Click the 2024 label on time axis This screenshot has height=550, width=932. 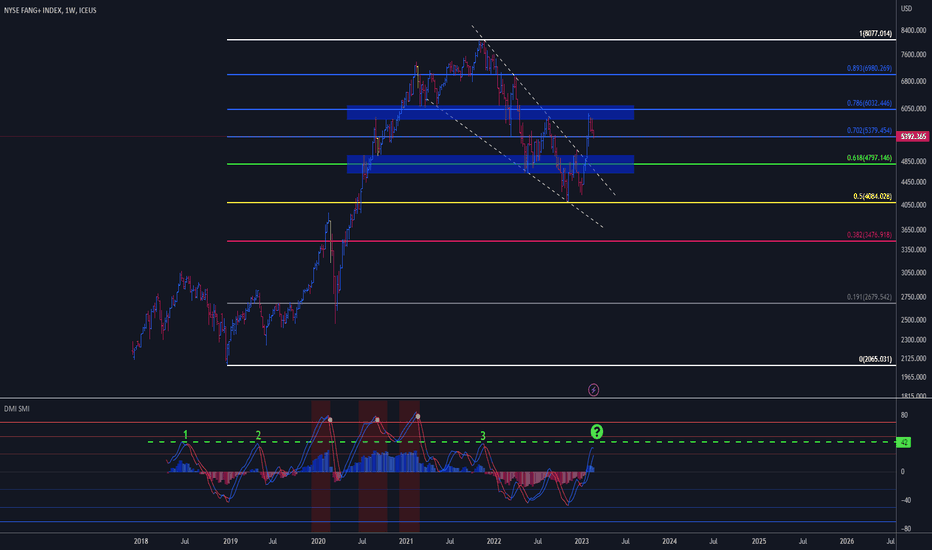click(x=669, y=541)
